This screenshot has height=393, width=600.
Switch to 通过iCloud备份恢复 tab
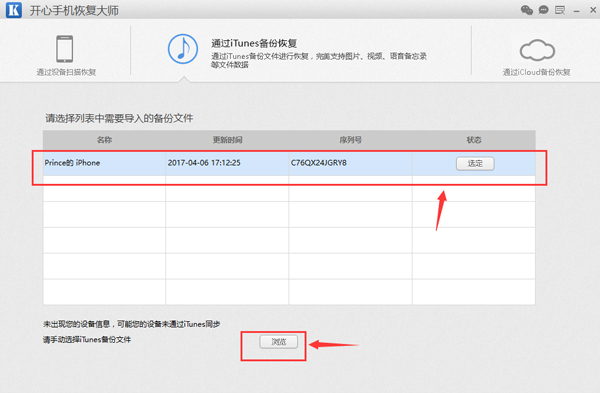click(536, 72)
